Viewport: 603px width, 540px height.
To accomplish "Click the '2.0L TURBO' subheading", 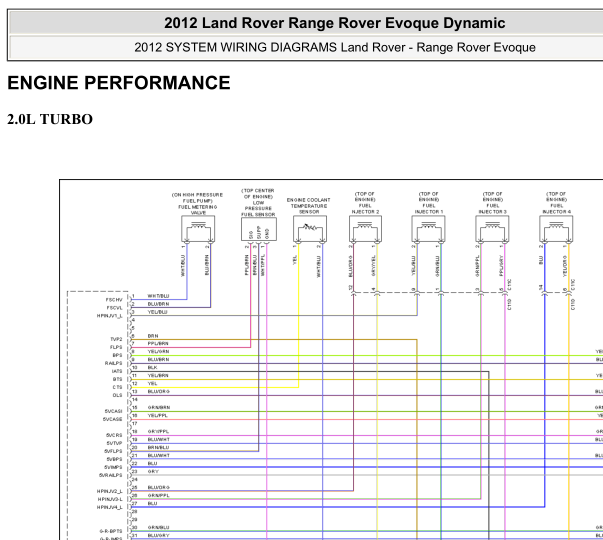I will 50,119.
